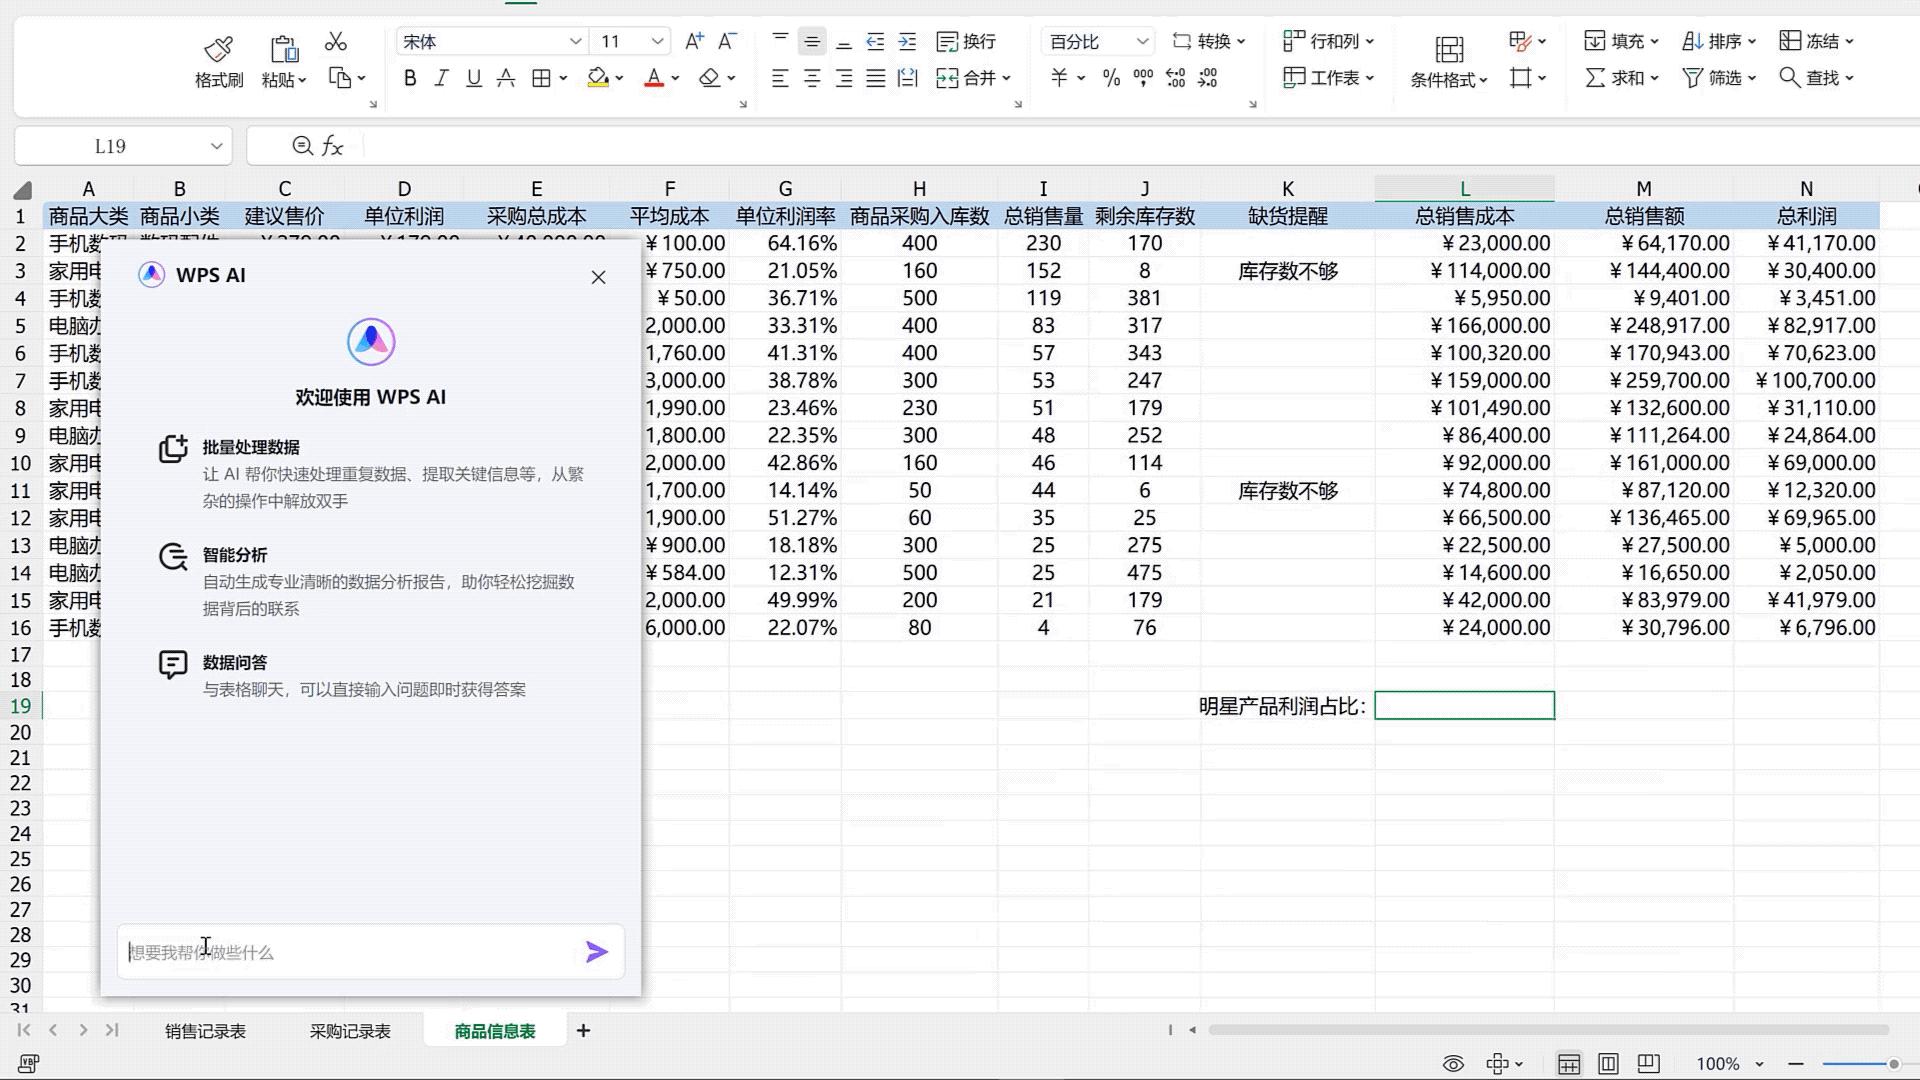This screenshot has width=1920, height=1080.
Task: Enable center alignment
Action: [811, 78]
